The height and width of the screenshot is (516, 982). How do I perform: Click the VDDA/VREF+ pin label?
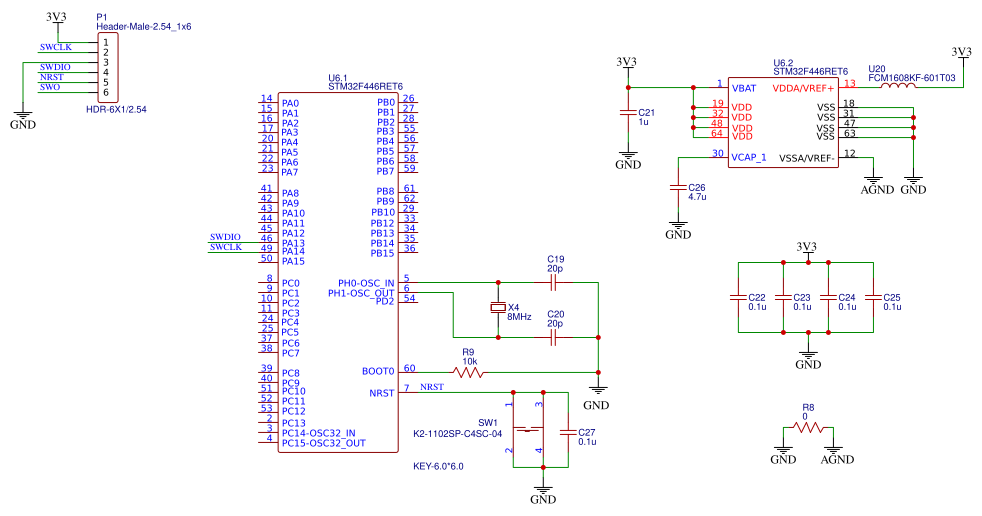803,88
